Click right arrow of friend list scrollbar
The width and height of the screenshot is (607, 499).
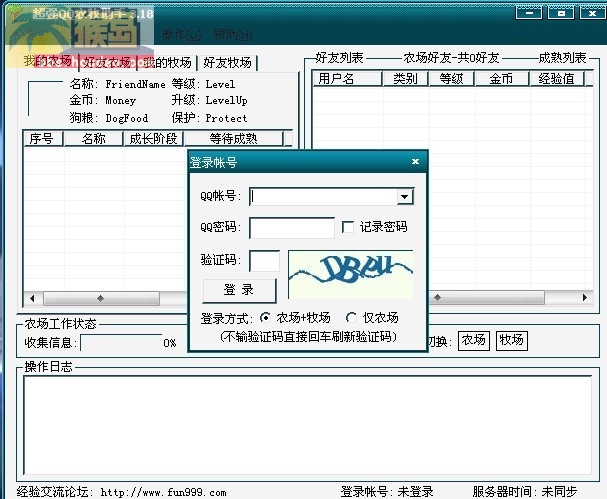[x=585, y=298]
